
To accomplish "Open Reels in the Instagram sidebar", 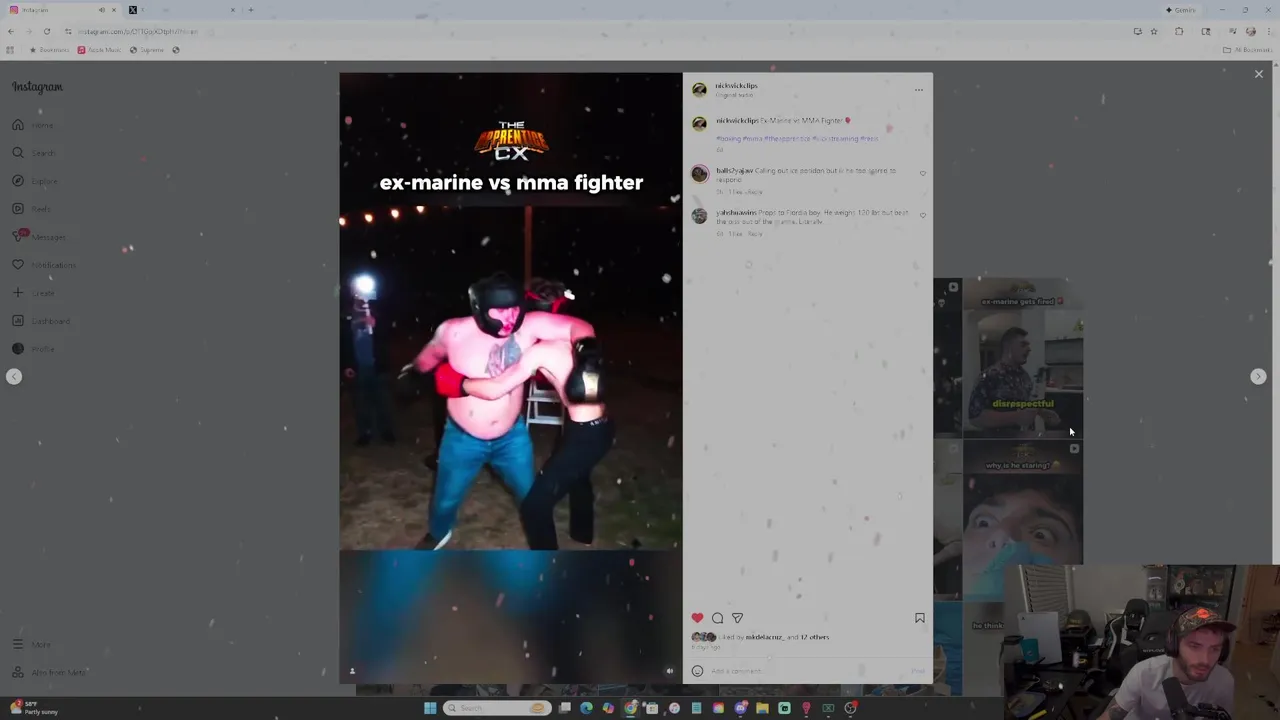I will [31, 209].
